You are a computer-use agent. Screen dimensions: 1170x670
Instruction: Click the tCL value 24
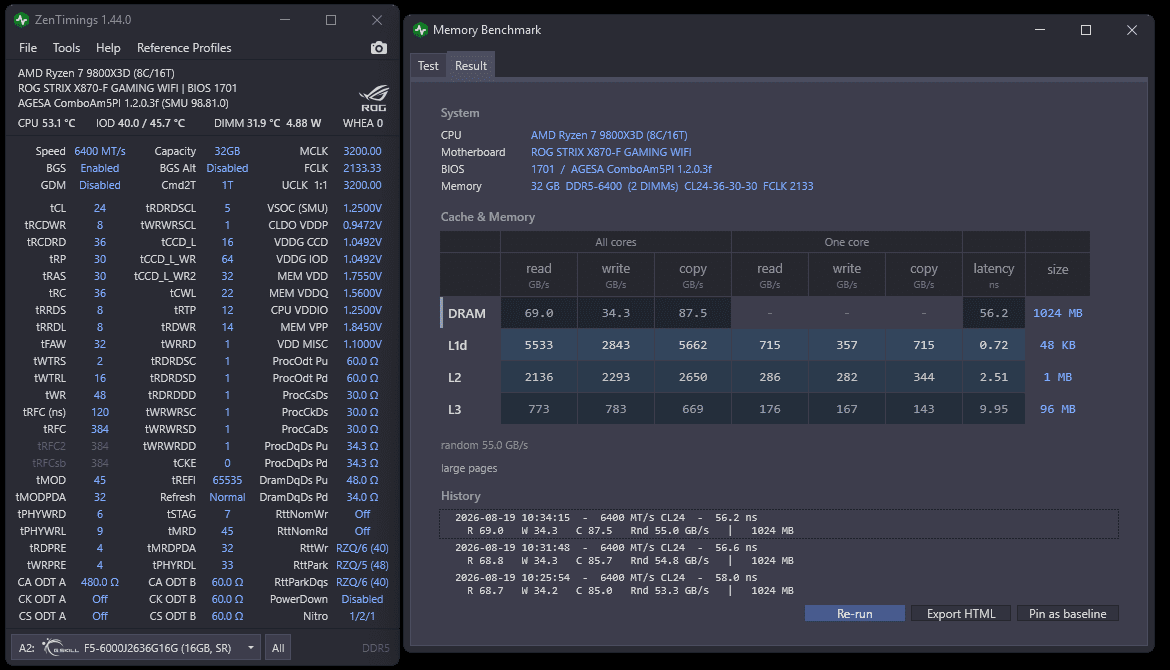[x=100, y=208]
